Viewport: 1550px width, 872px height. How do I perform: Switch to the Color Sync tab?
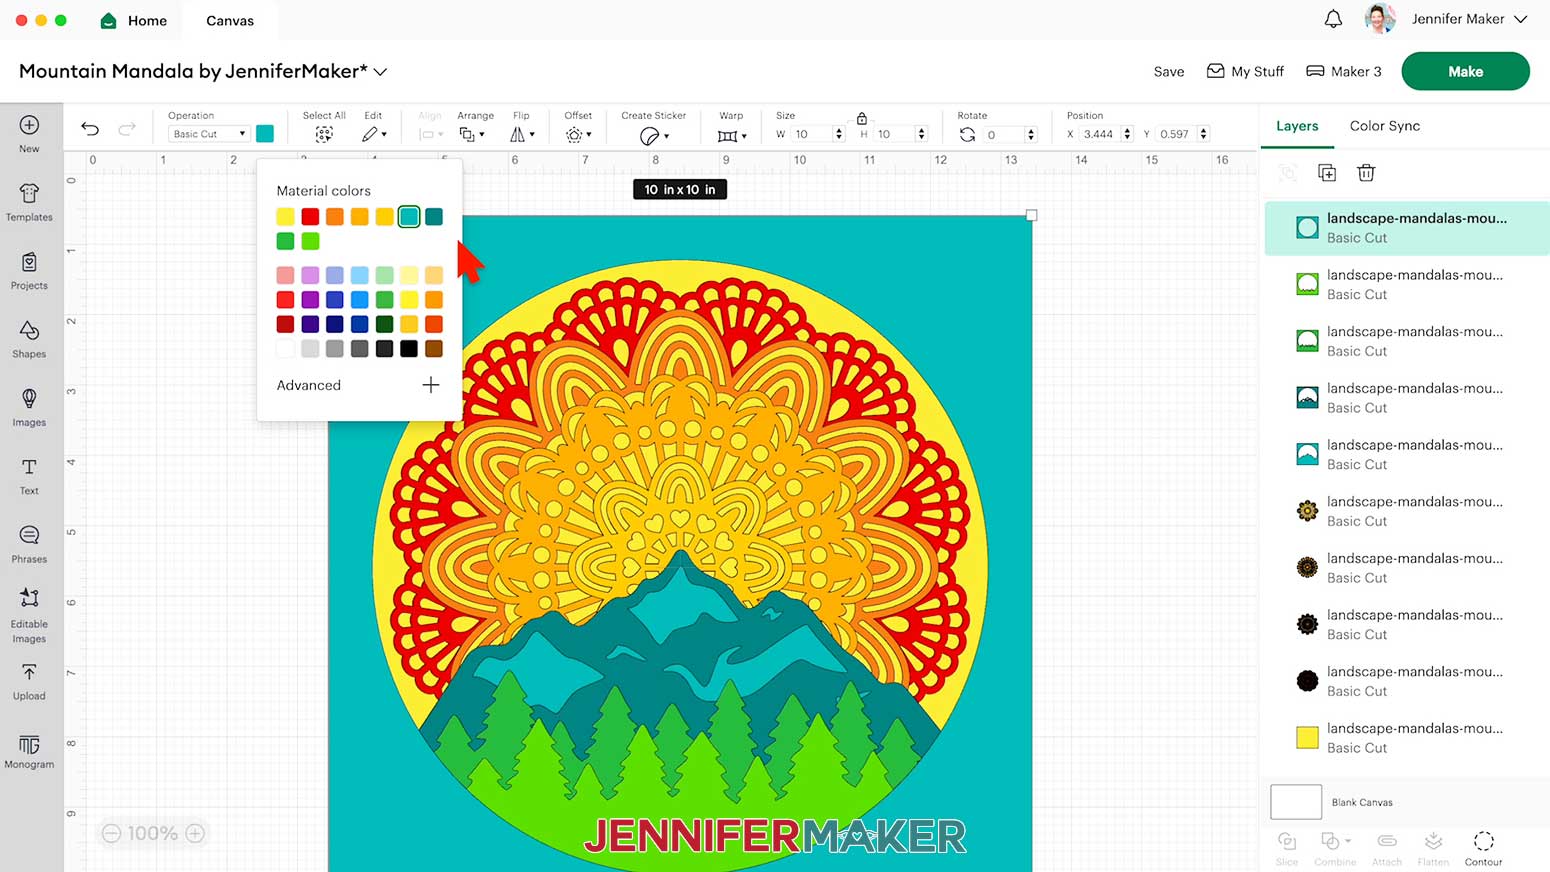tap(1385, 126)
